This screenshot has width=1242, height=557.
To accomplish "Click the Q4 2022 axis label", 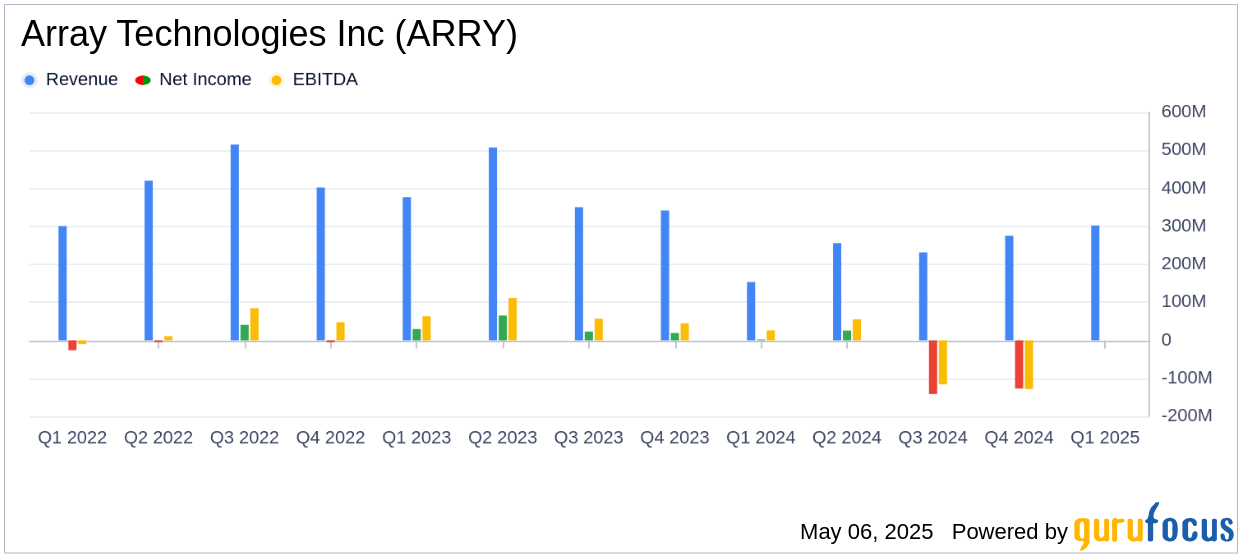I will 330,438.
